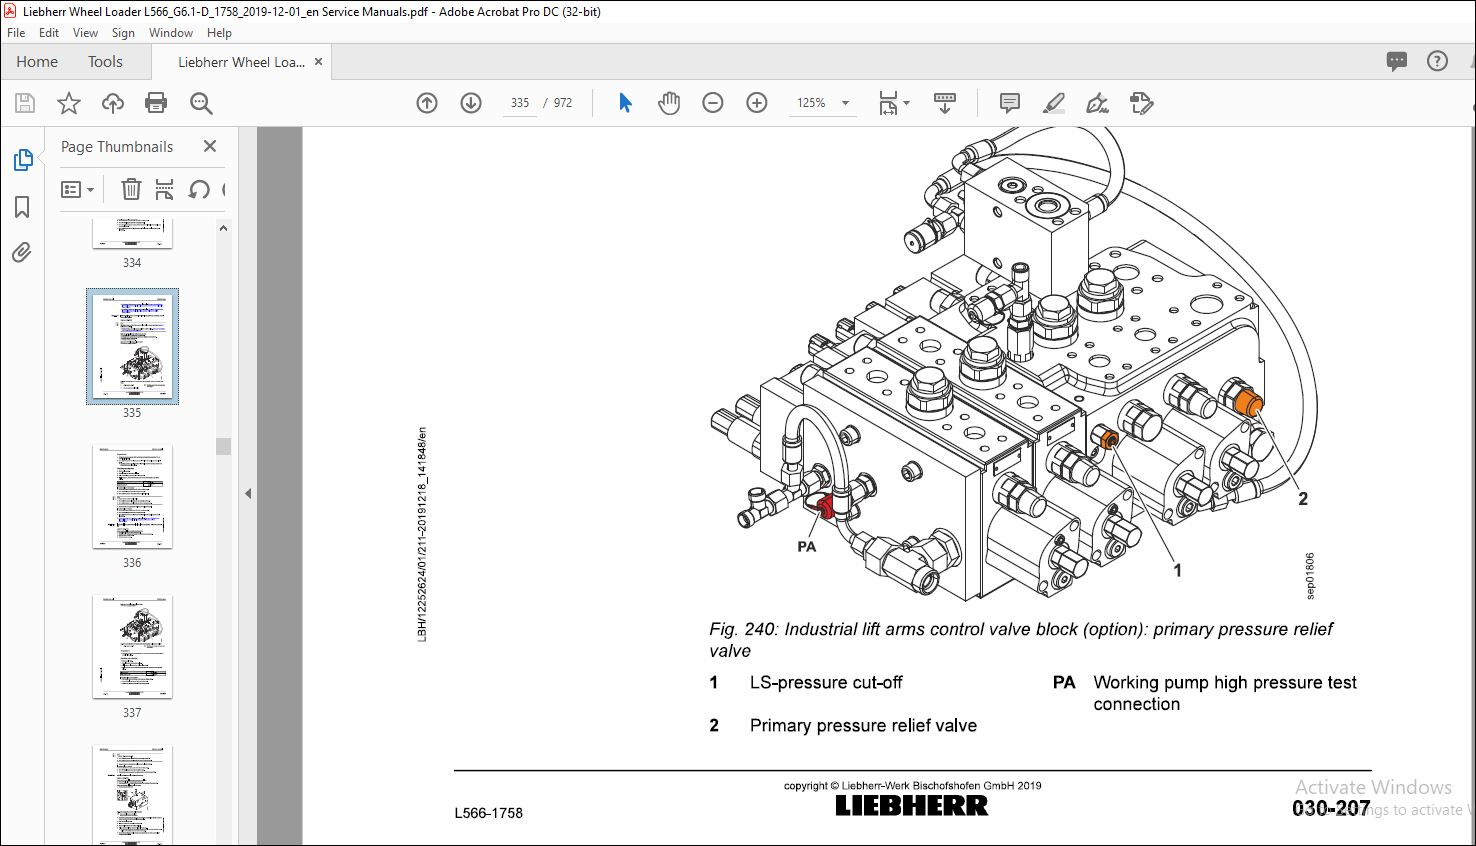Go to next page arrow
The height and width of the screenshot is (846, 1476).
click(x=471, y=103)
